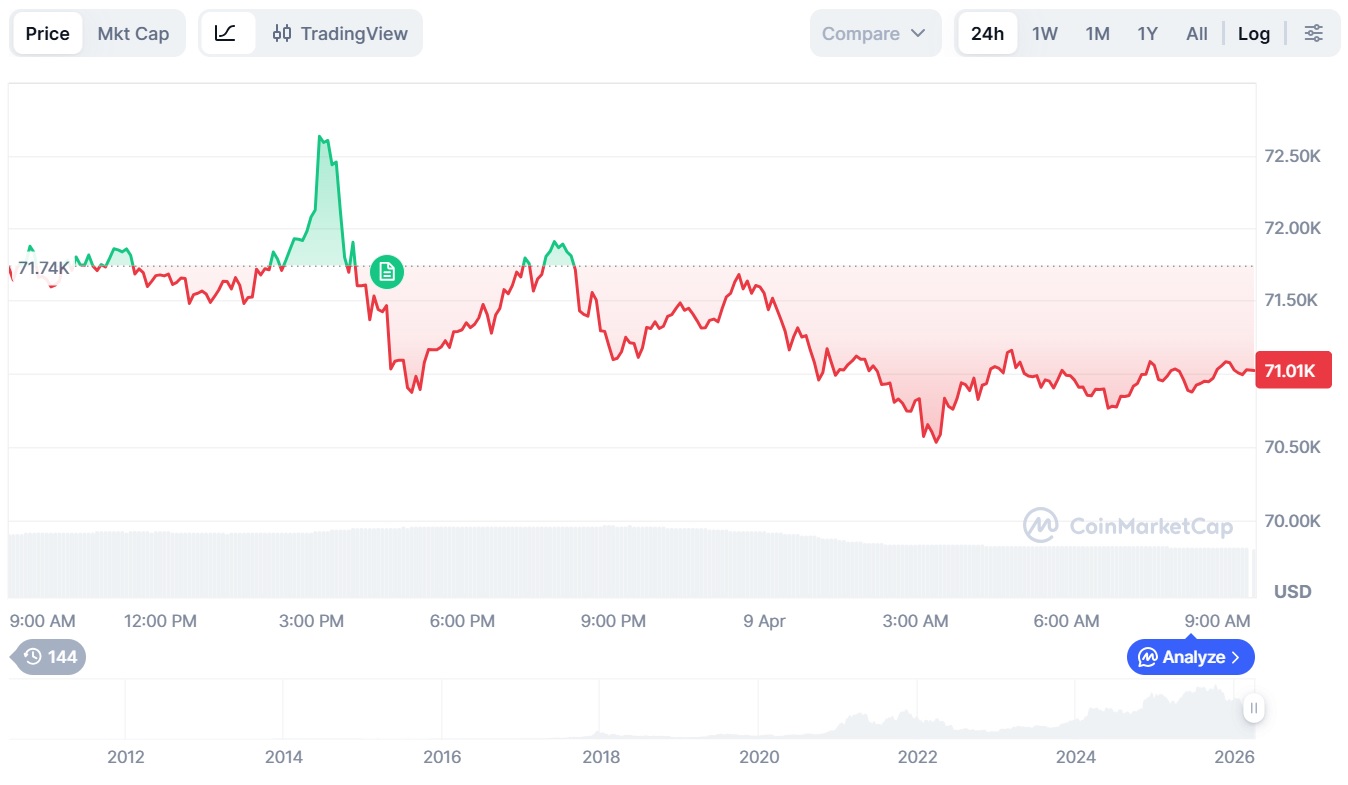Click the green document news marker
1348x785 pixels.
(x=387, y=271)
